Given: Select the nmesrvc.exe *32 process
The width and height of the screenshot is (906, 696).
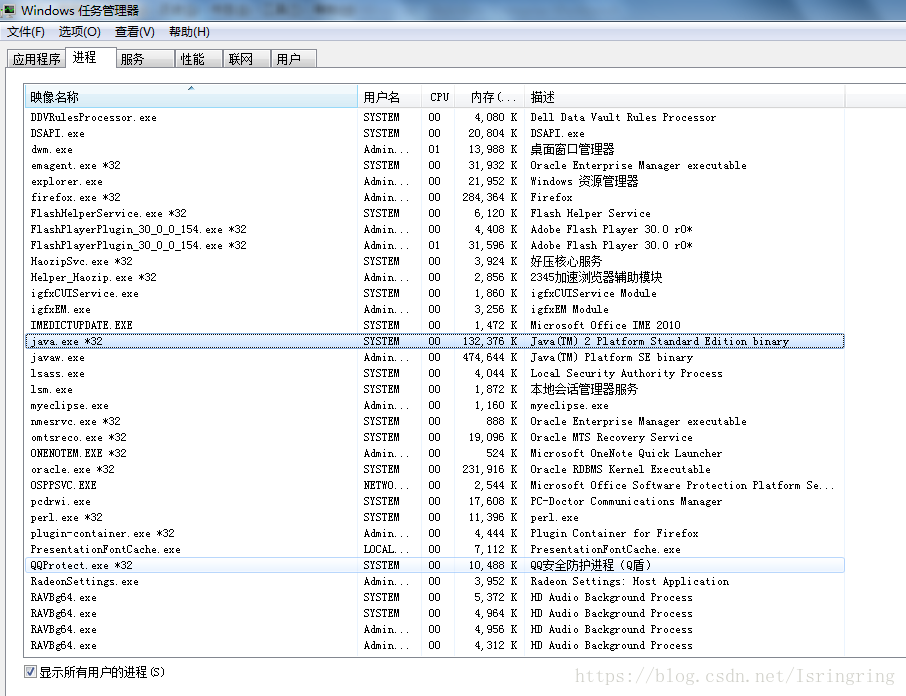Looking at the screenshot, I should click(x=435, y=421).
